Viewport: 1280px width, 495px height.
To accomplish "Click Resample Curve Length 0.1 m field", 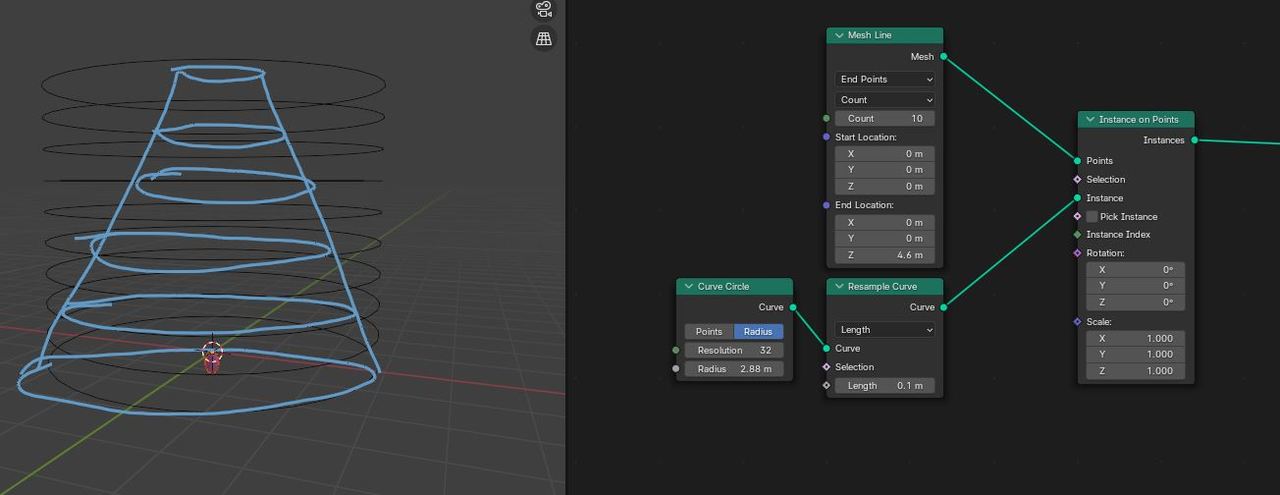I will [885, 385].
